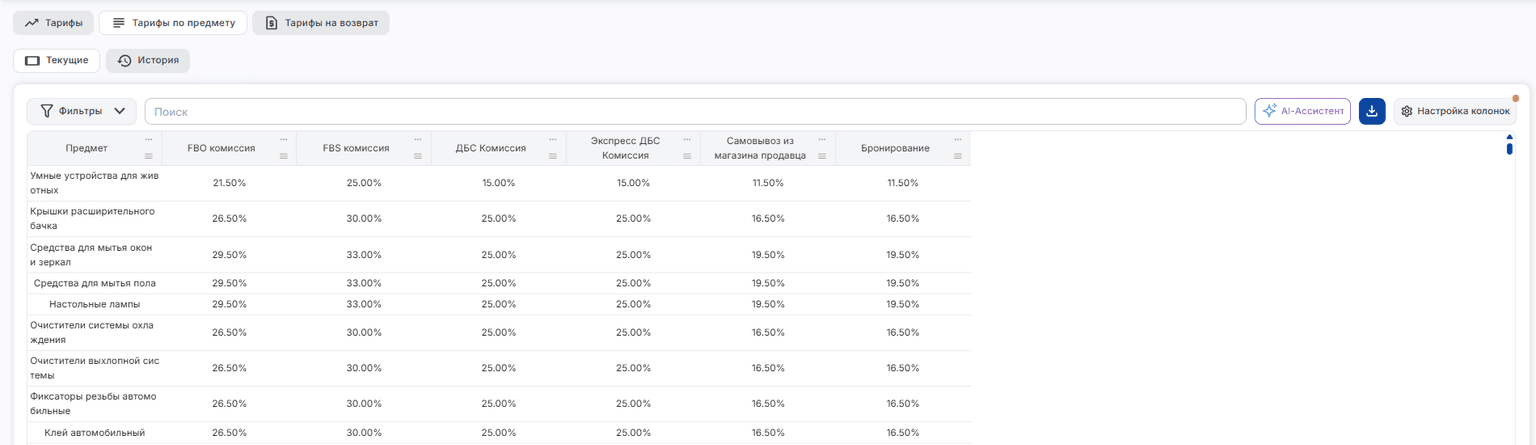The height and width of the screenshot is (445, 1536).
Task: Select the История view toggle
Action: pos(148,60)
